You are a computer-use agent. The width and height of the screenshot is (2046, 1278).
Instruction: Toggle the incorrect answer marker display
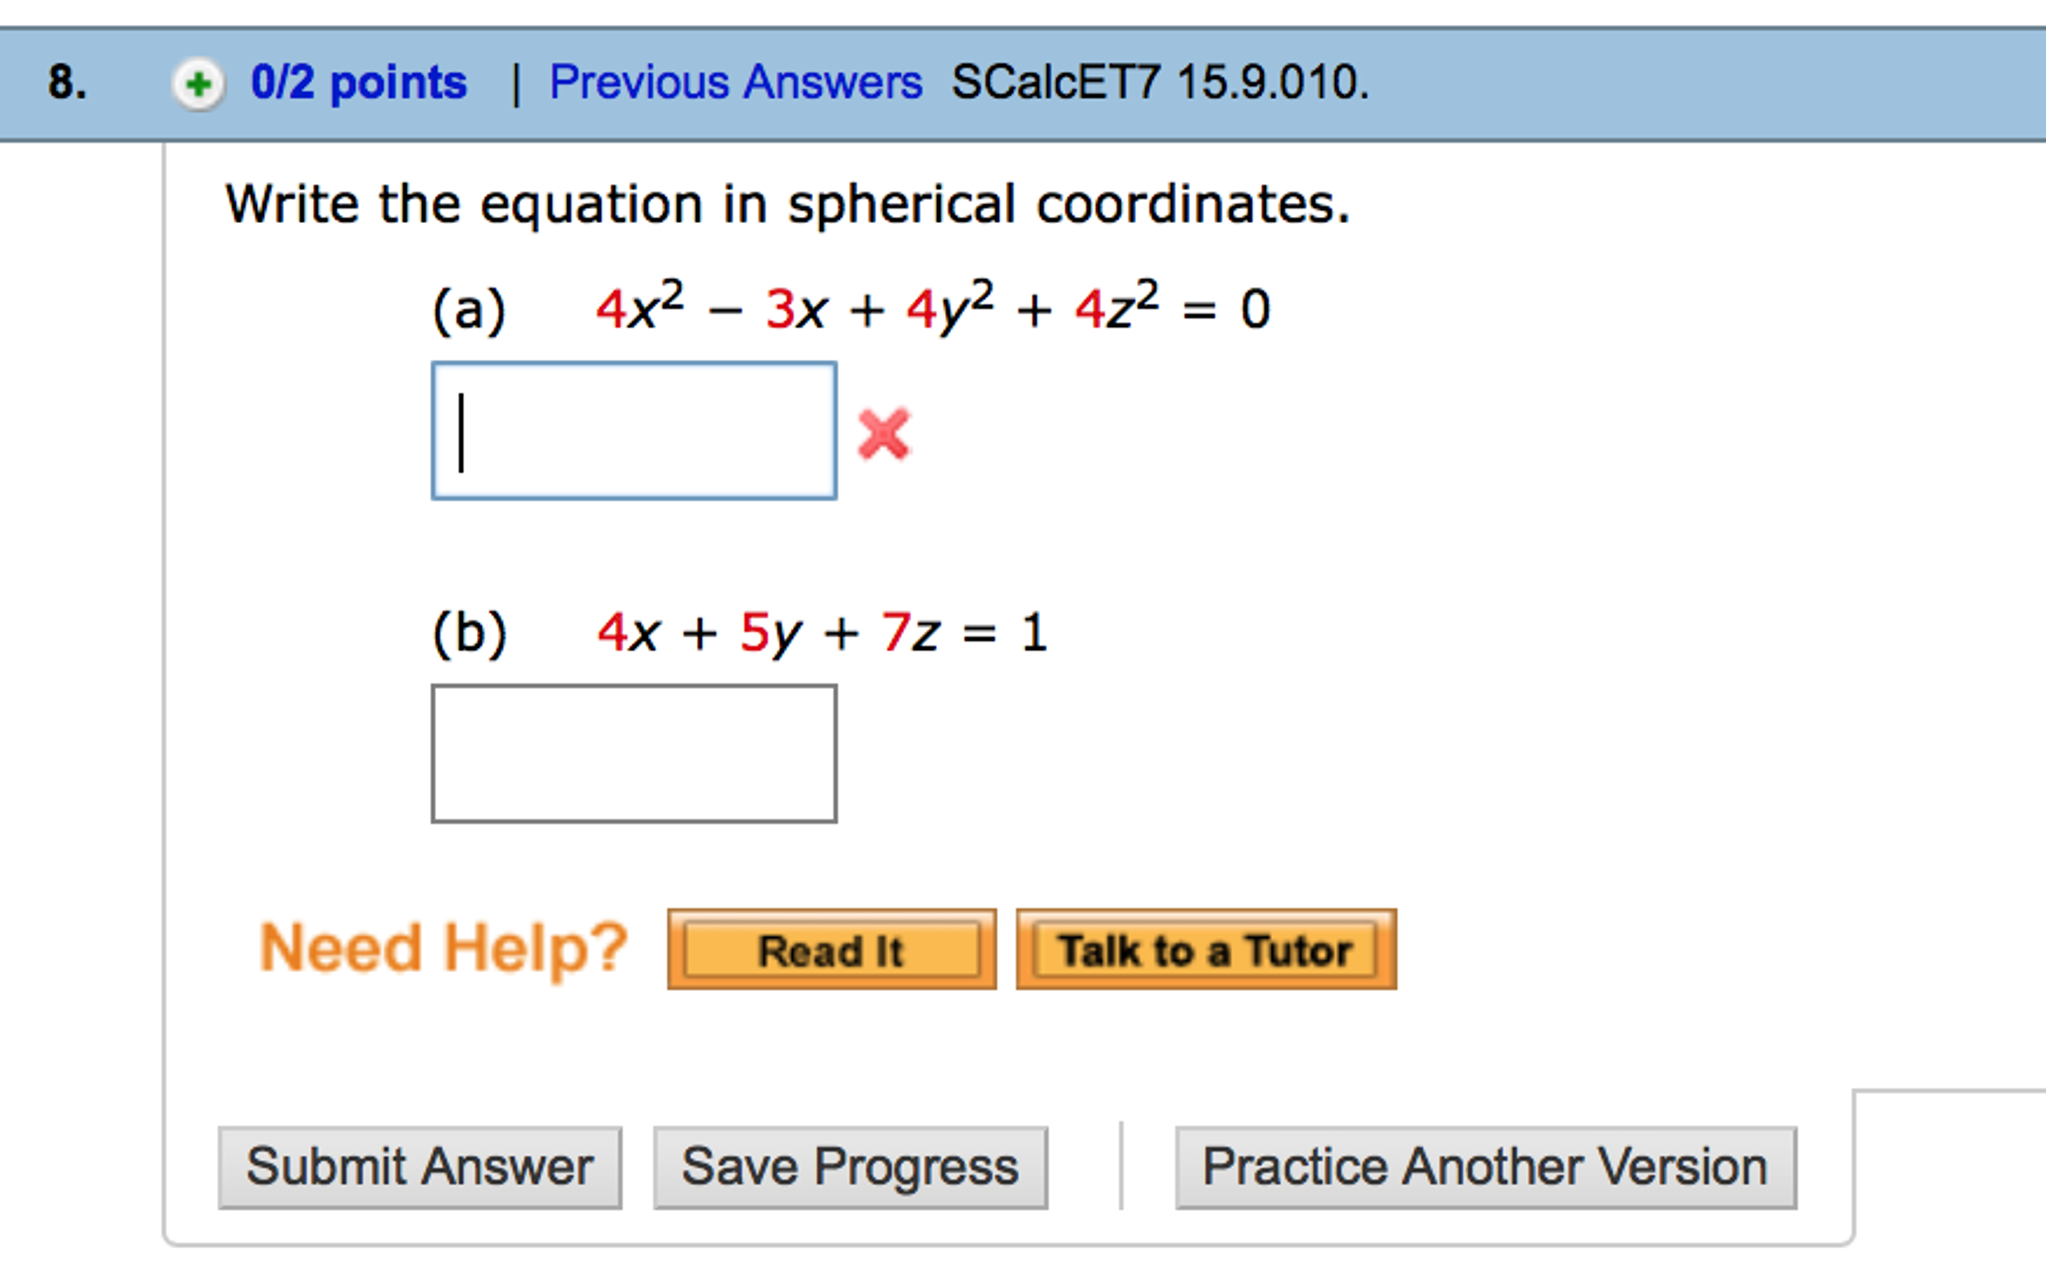tap(884, 432)
